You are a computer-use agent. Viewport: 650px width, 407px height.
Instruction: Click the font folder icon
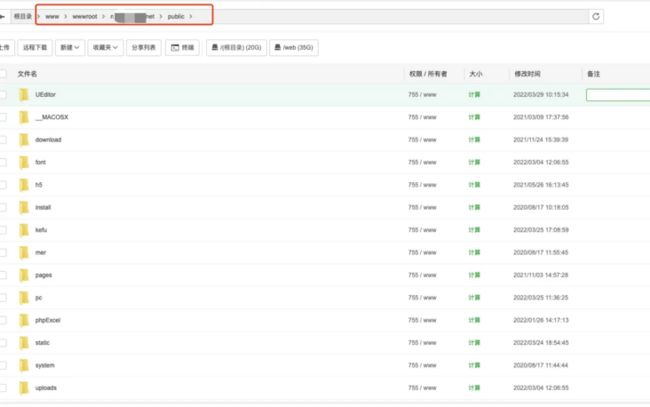click(24, 162)
